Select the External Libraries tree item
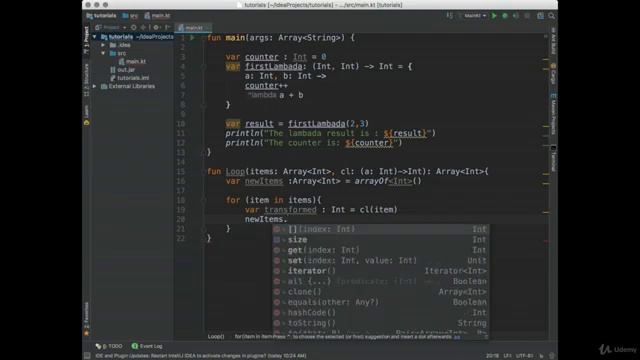Viewport: 640px width, 360px height. [128, 86]
